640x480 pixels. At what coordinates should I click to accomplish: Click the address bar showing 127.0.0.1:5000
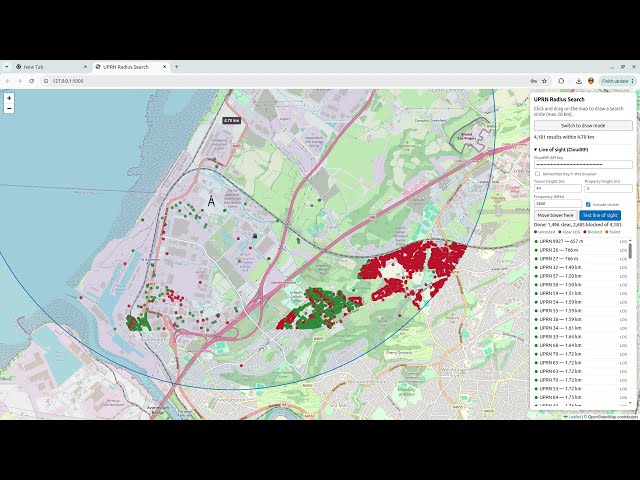pyautogui.click(x=286, y=81)
